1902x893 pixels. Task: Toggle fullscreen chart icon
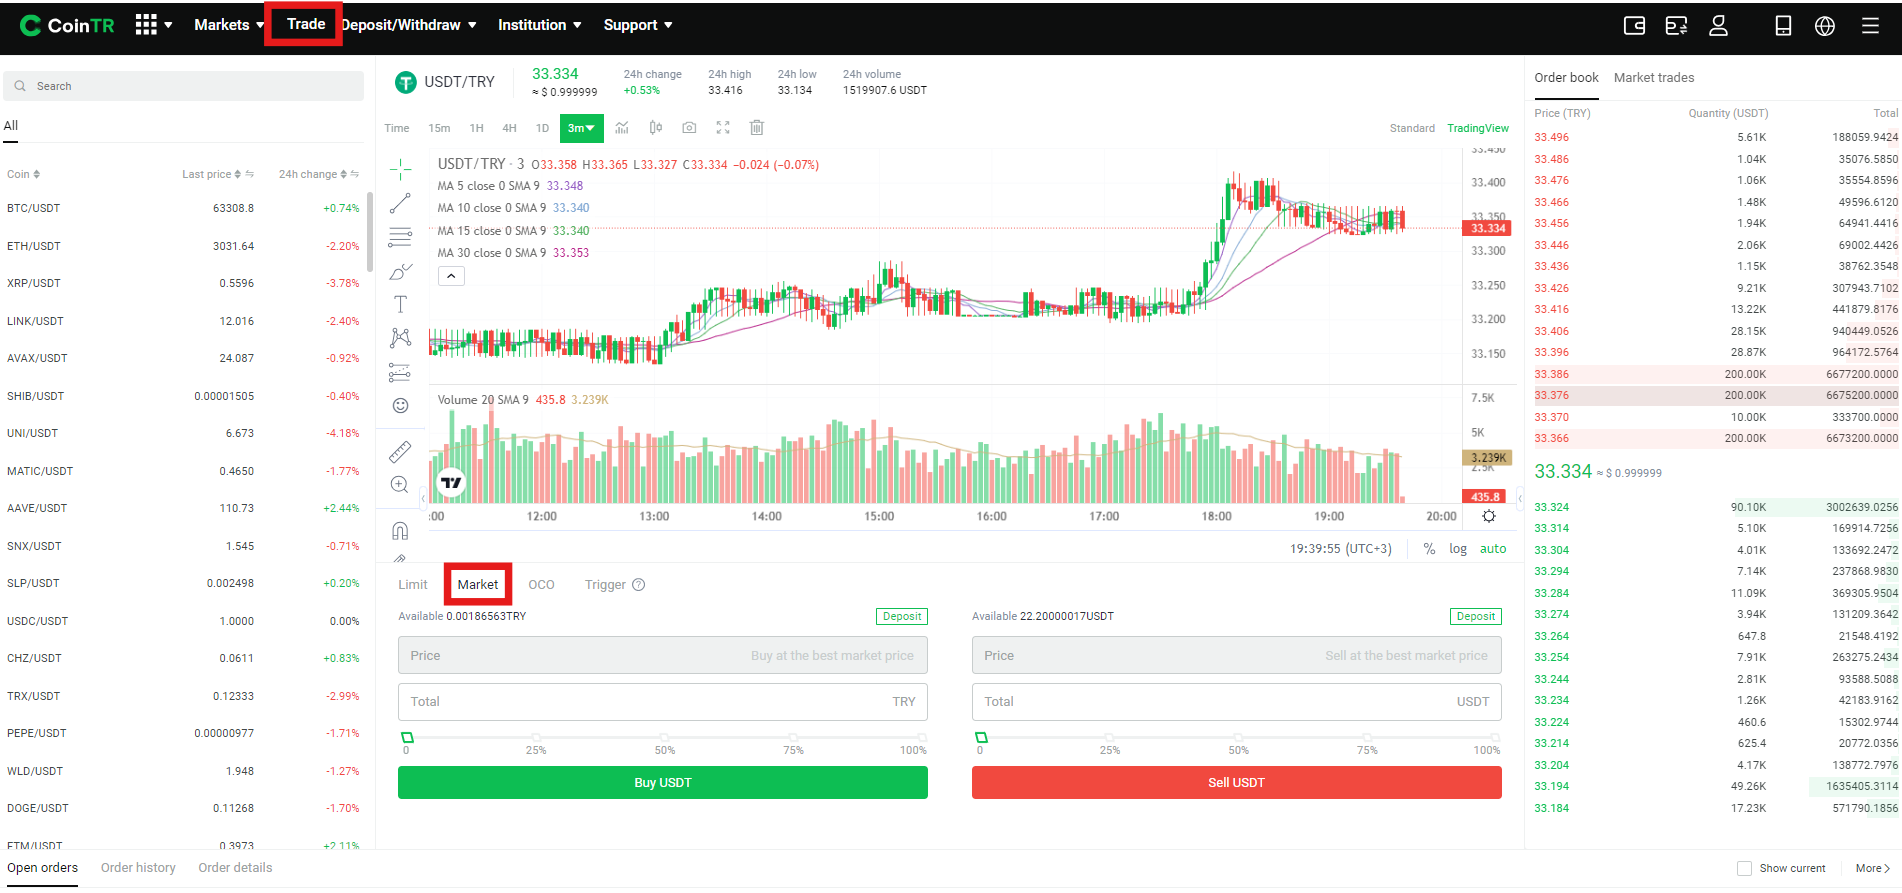click(723, 128)
